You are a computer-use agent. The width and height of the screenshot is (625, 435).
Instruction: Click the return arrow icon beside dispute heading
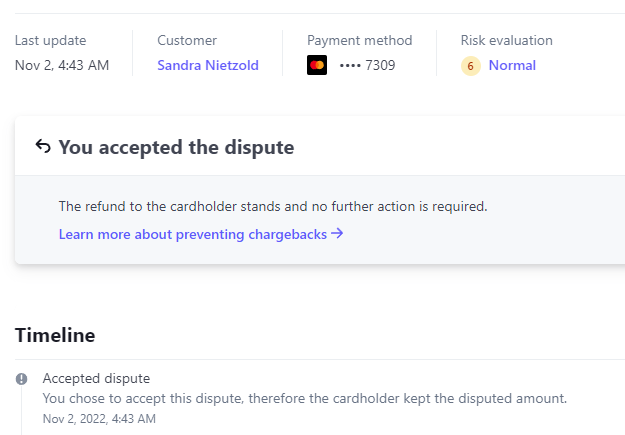point(43,147)
